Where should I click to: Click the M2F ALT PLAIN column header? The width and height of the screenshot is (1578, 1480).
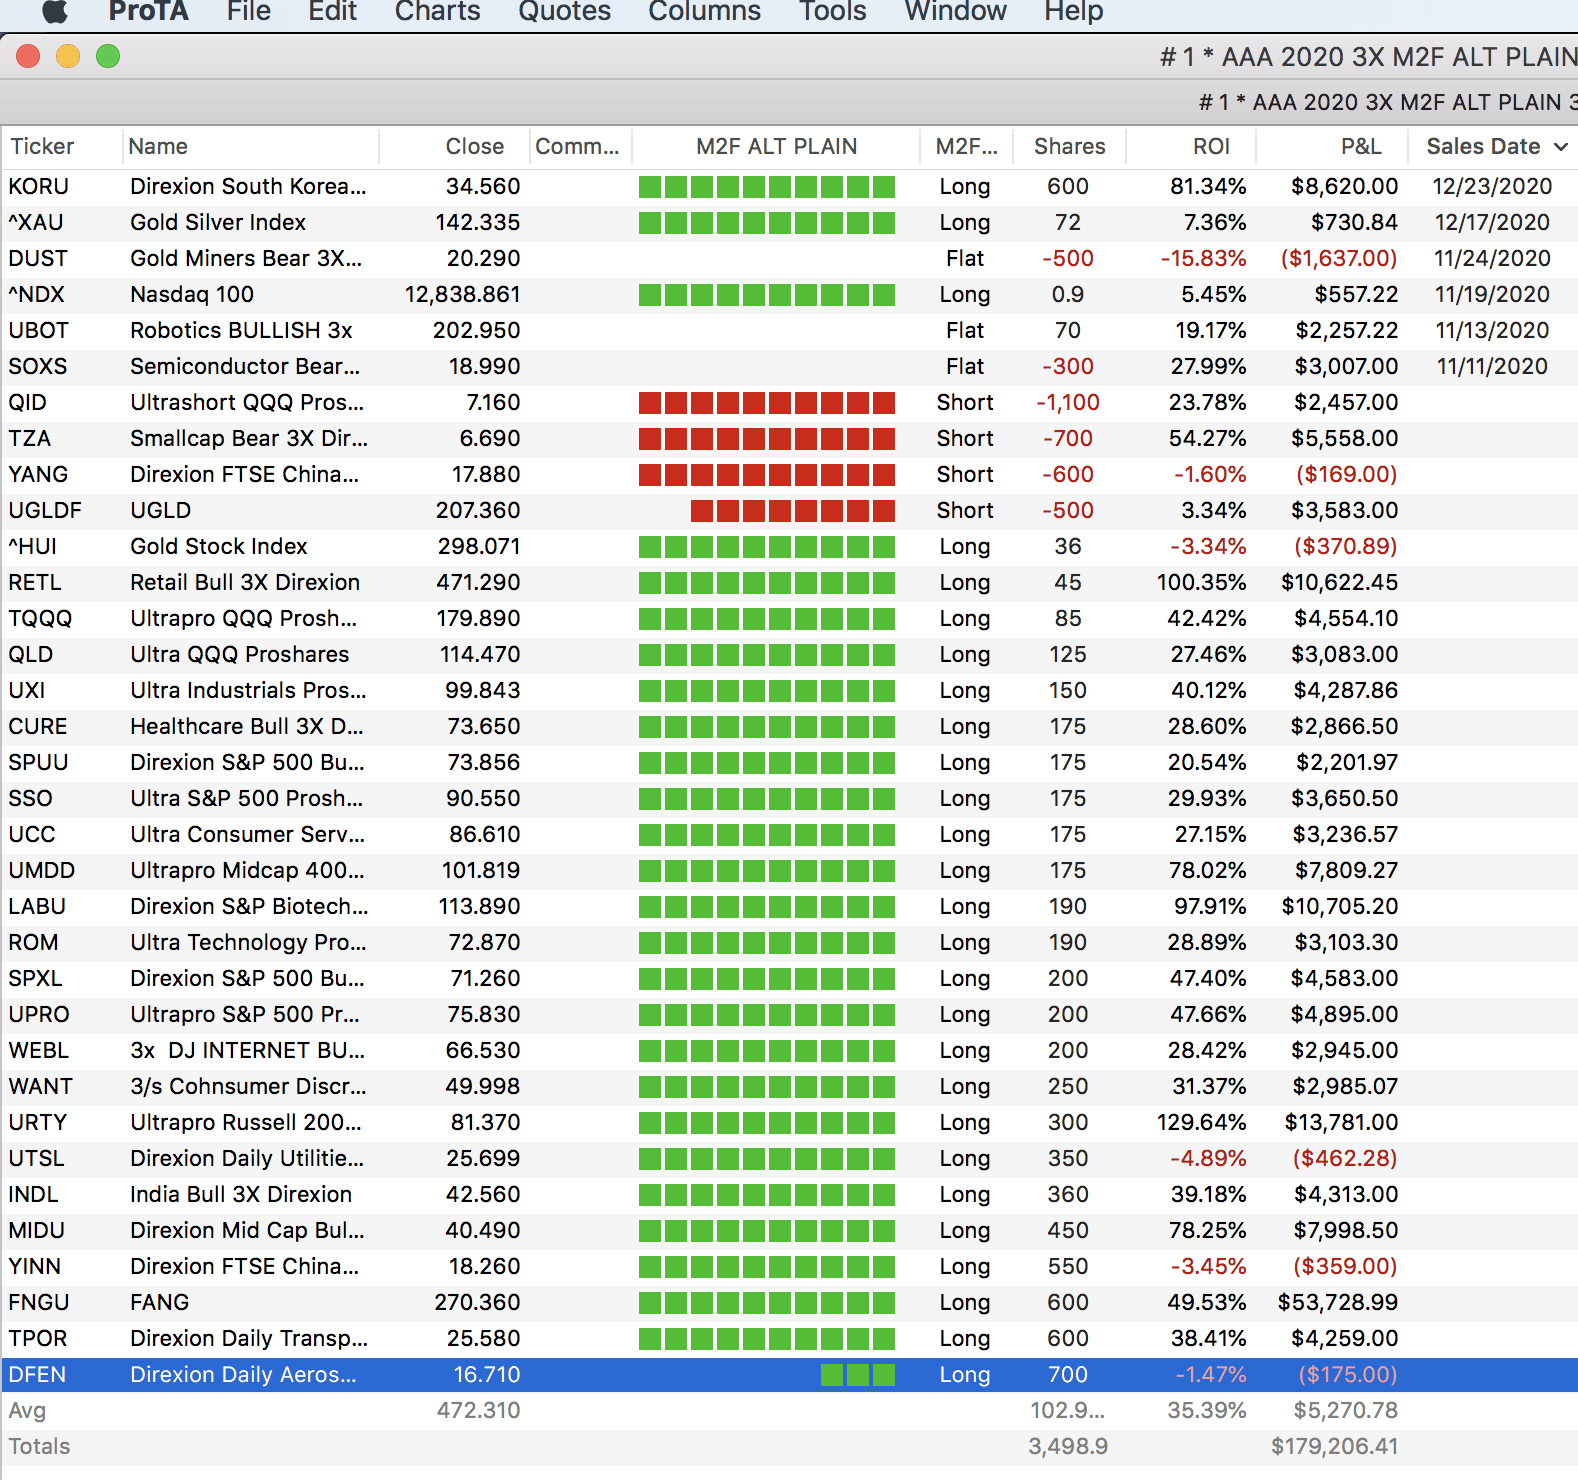point(777,146)
